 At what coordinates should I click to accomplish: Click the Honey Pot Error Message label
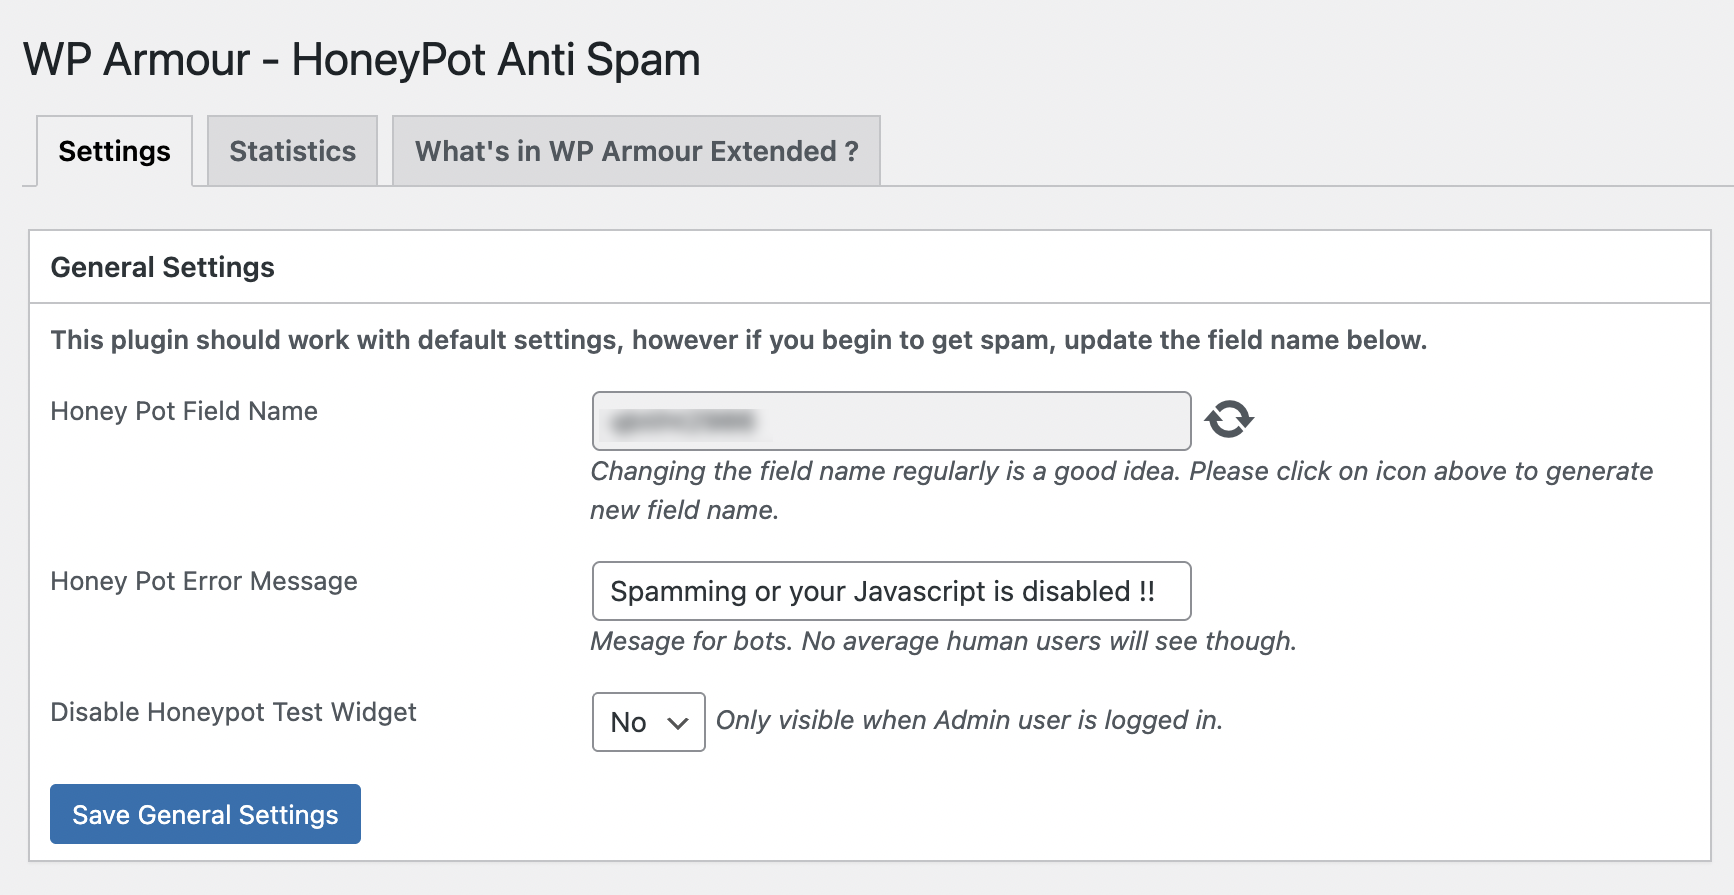click(204, 581)
